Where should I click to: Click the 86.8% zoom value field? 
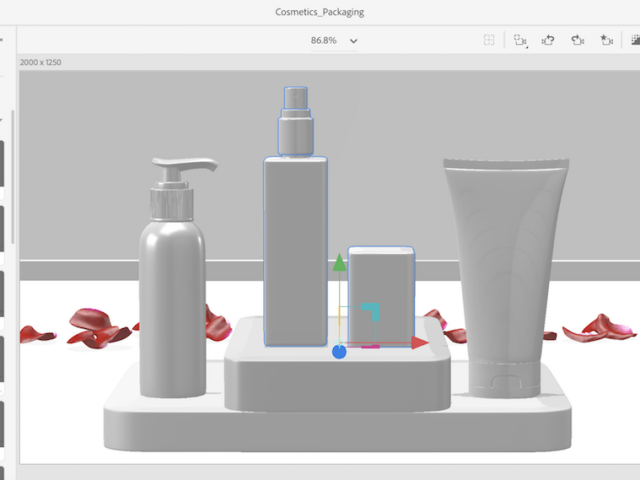point(323,41)
